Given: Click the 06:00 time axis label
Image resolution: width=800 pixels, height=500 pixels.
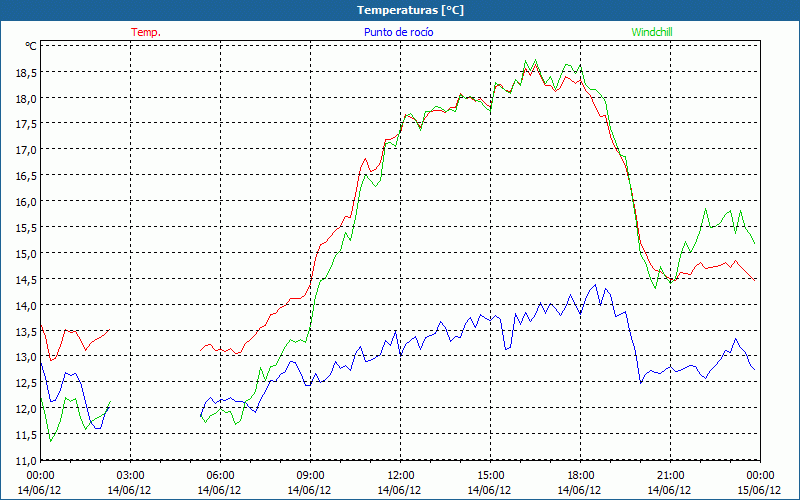Looking at the screenshot, I should pyautogui.click(x=220, y=476).
